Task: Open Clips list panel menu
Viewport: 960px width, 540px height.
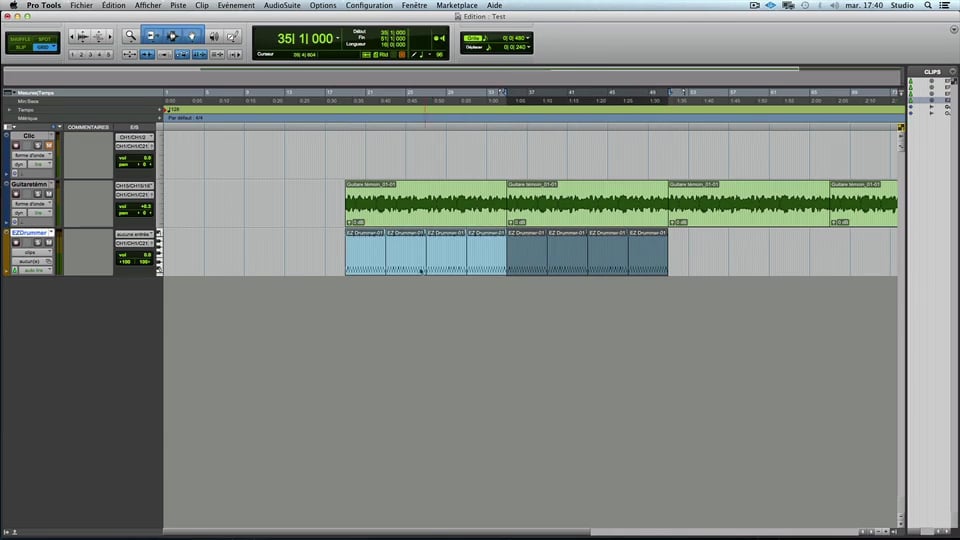Action: (952, 72)
